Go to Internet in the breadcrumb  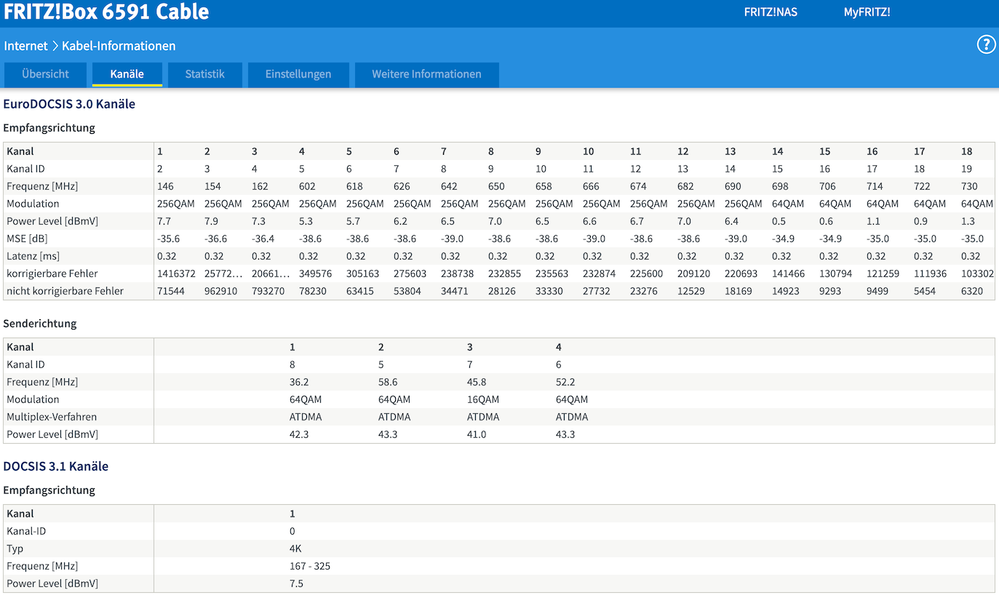(x=25, y=46)
